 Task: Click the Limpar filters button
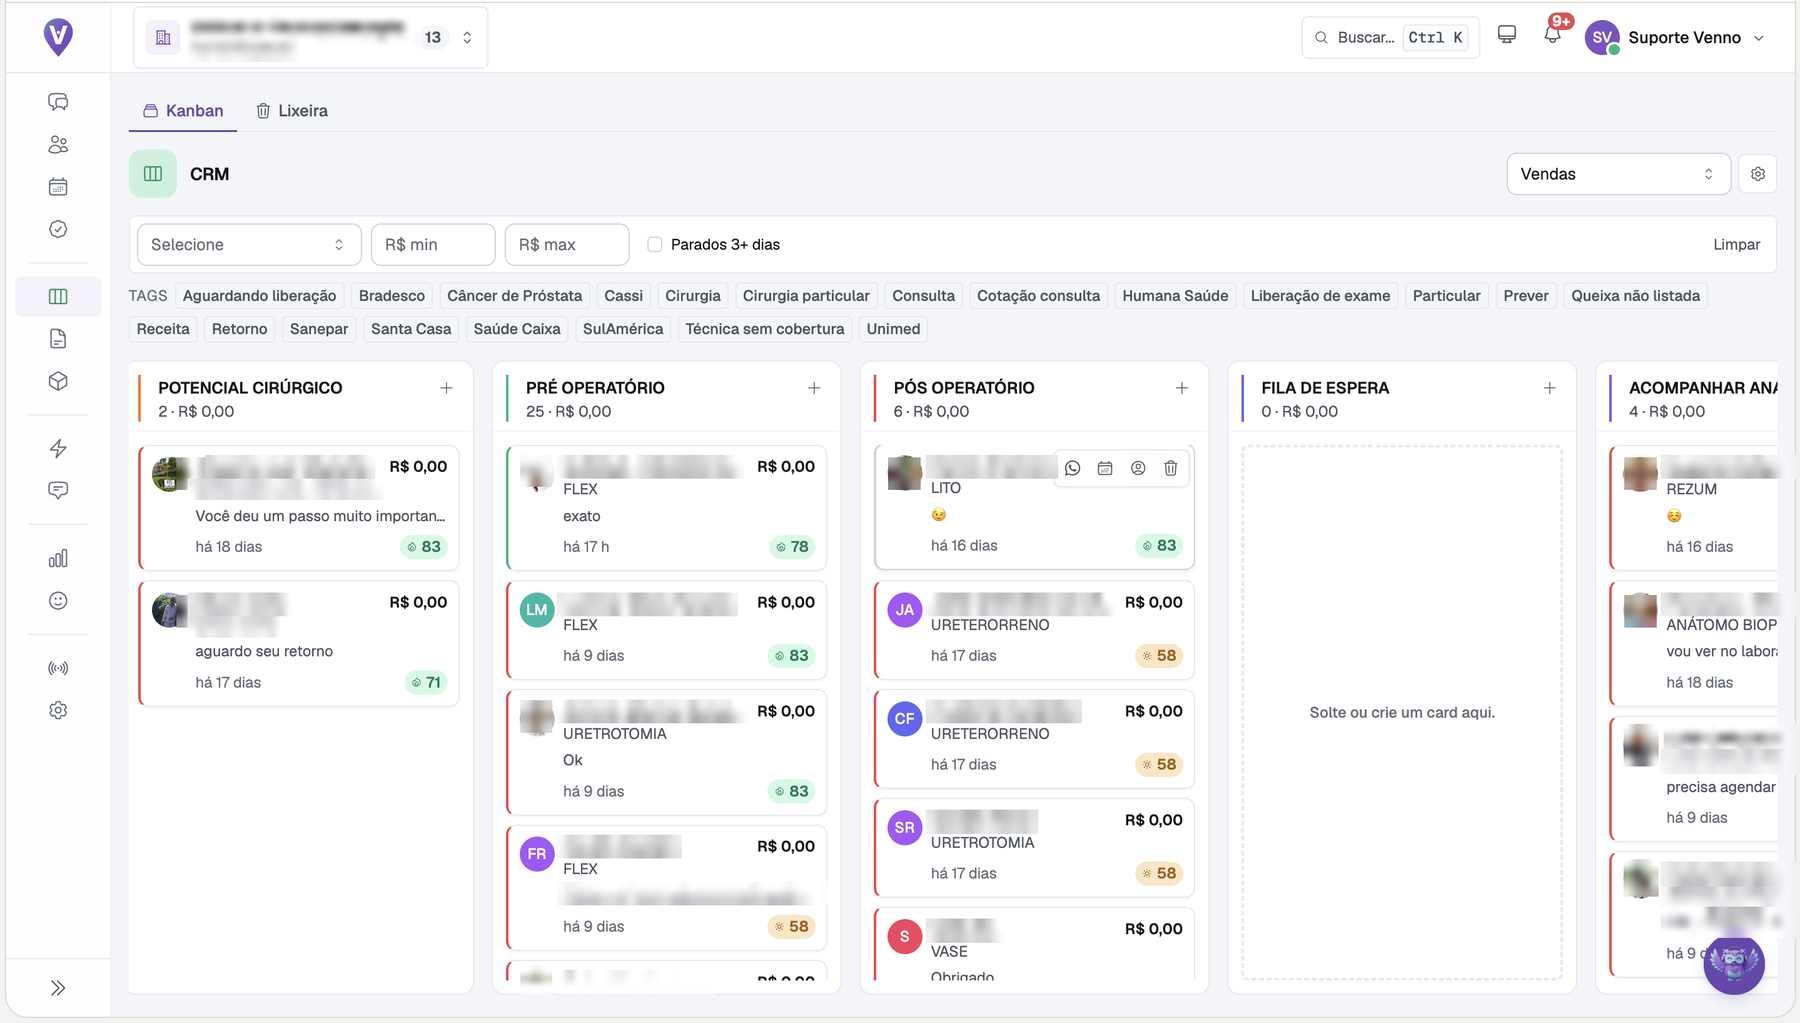1736,245
